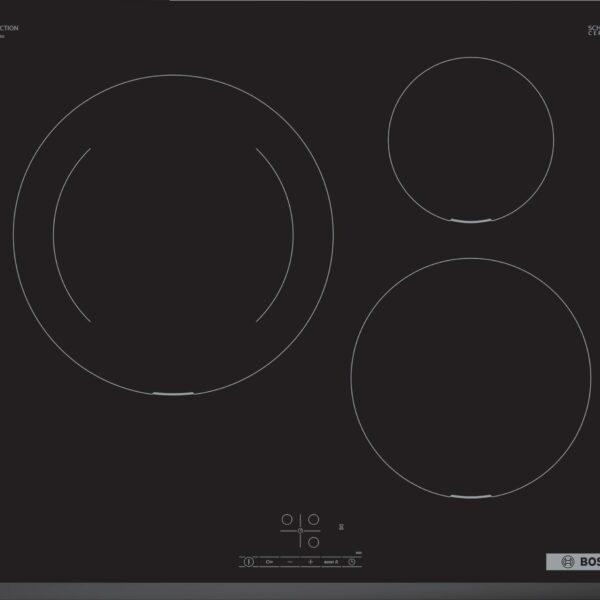This screenshot has height=600, width=600.
Task: Tap the small hourglass indicator beside zone selectors
Action: coord(342,527)
